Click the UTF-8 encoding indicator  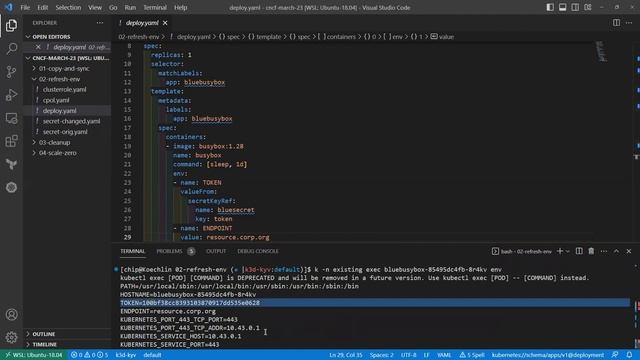click(409, 355)
